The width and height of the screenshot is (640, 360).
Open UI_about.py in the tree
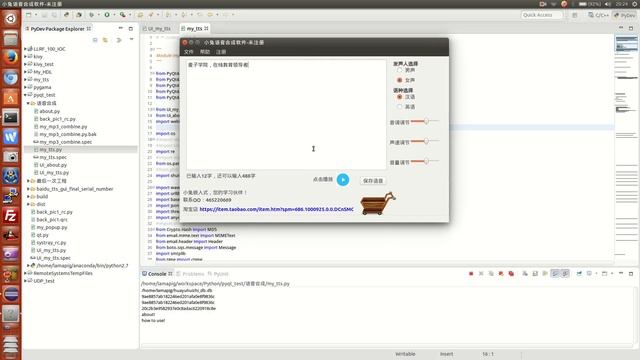(x=53, y=165)
